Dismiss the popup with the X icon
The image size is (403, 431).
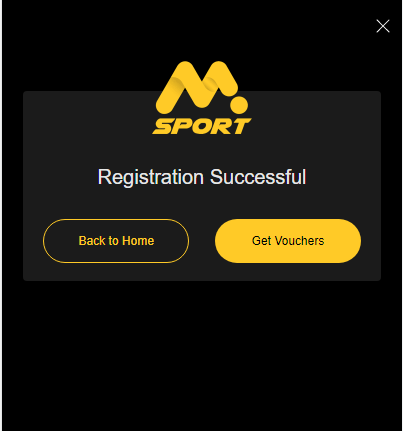tap(383, 26)
